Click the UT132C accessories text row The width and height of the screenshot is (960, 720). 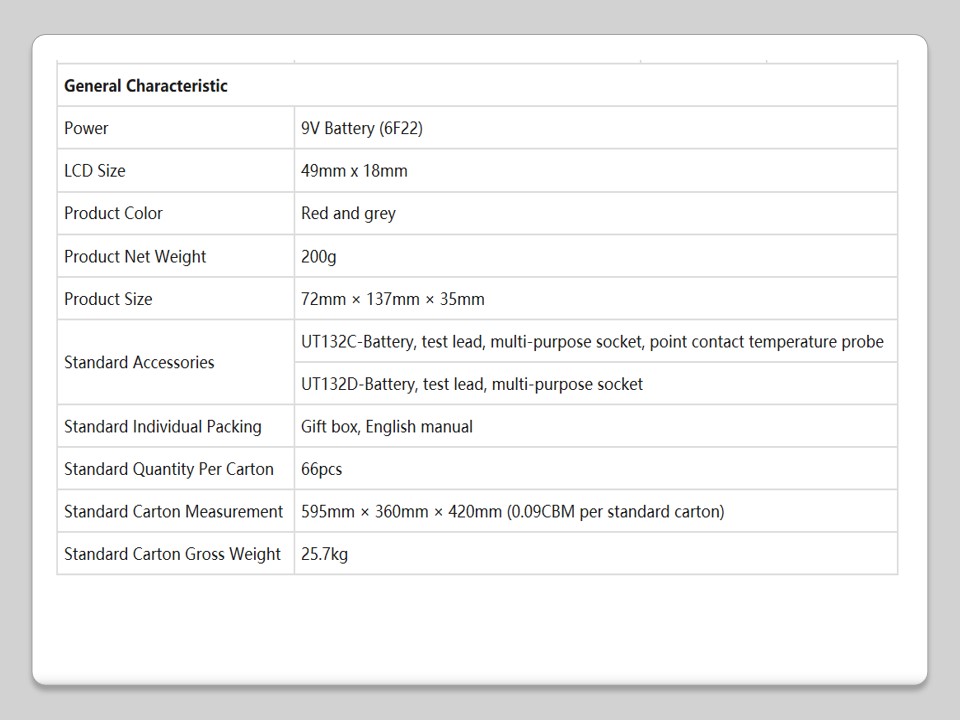[x=592, y=342]
